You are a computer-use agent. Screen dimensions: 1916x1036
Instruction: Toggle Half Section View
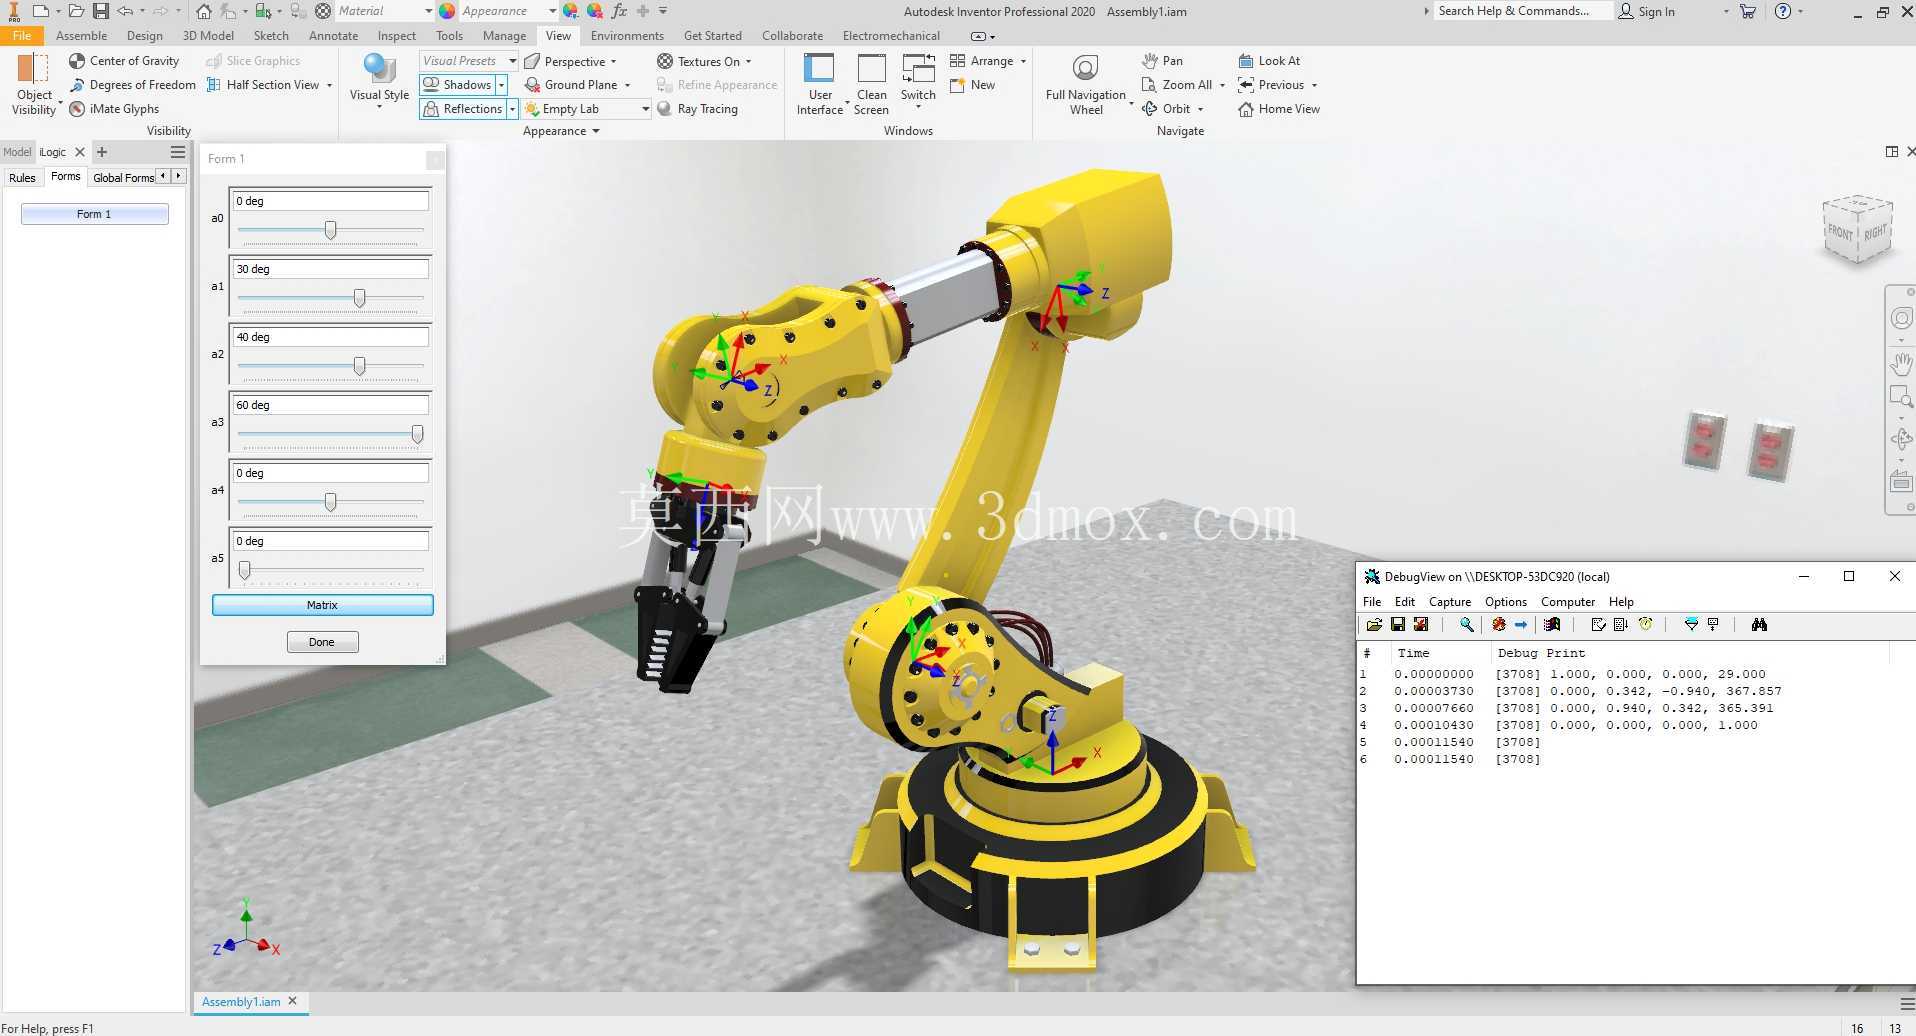click(x=263, y=85)
